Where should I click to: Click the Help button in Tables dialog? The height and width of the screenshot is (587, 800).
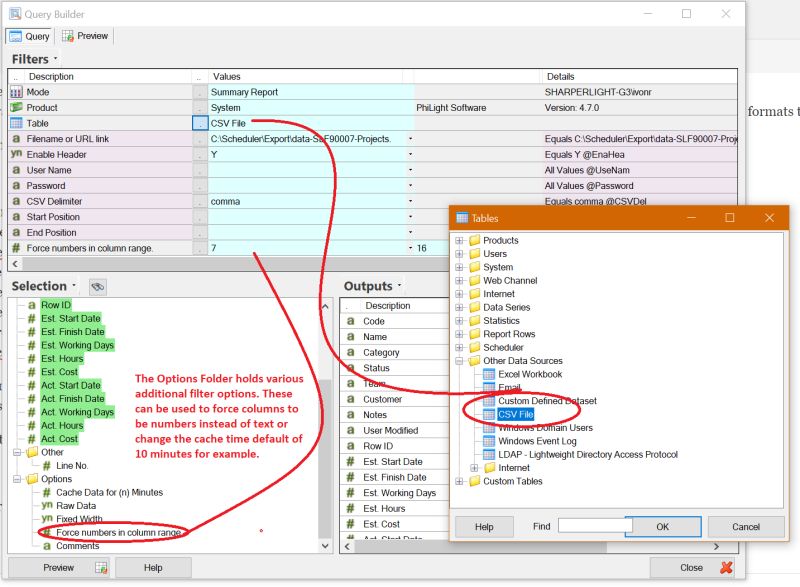[x=485, y=526]
